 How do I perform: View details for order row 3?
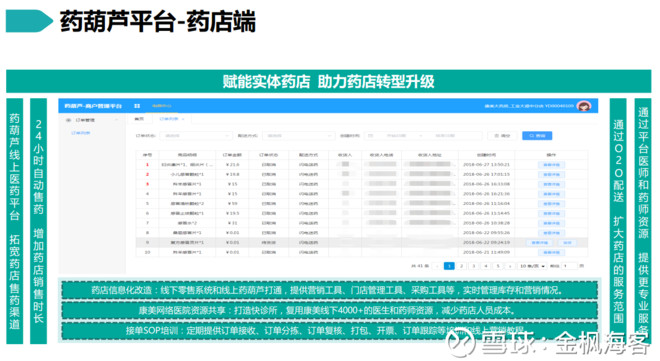tap(551, 184)
